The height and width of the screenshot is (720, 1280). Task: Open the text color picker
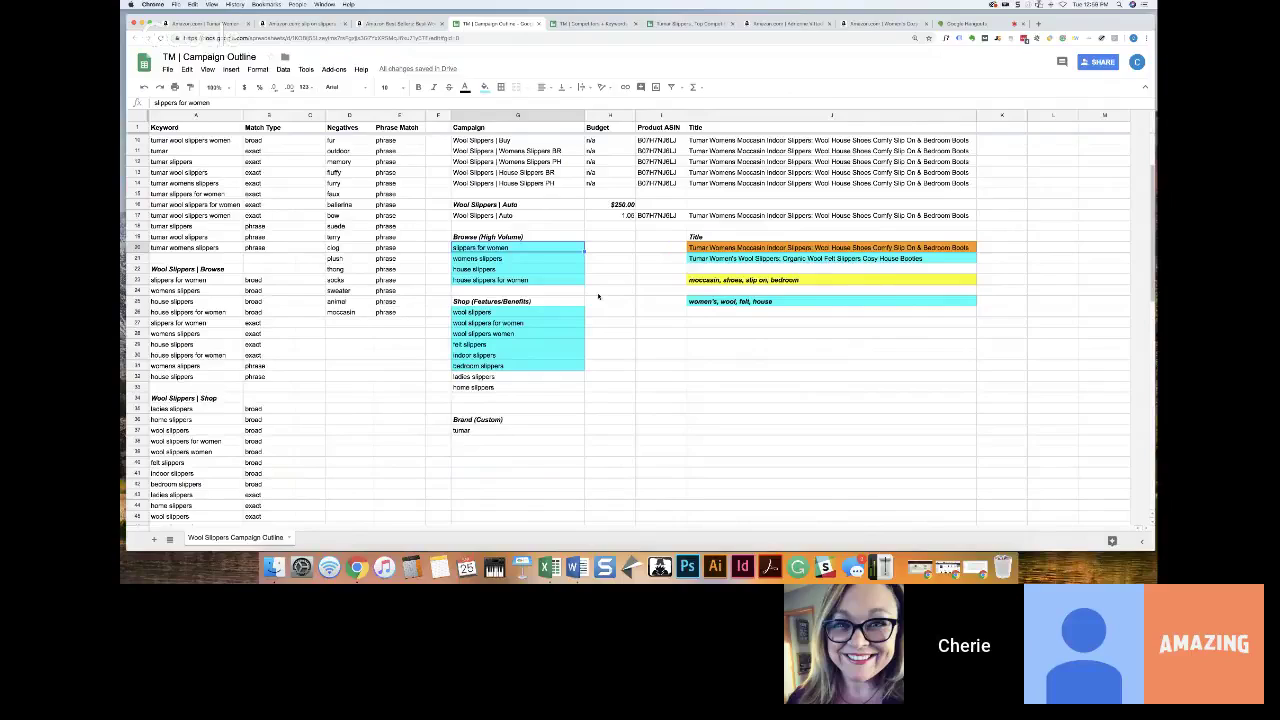tap(465, 87)
